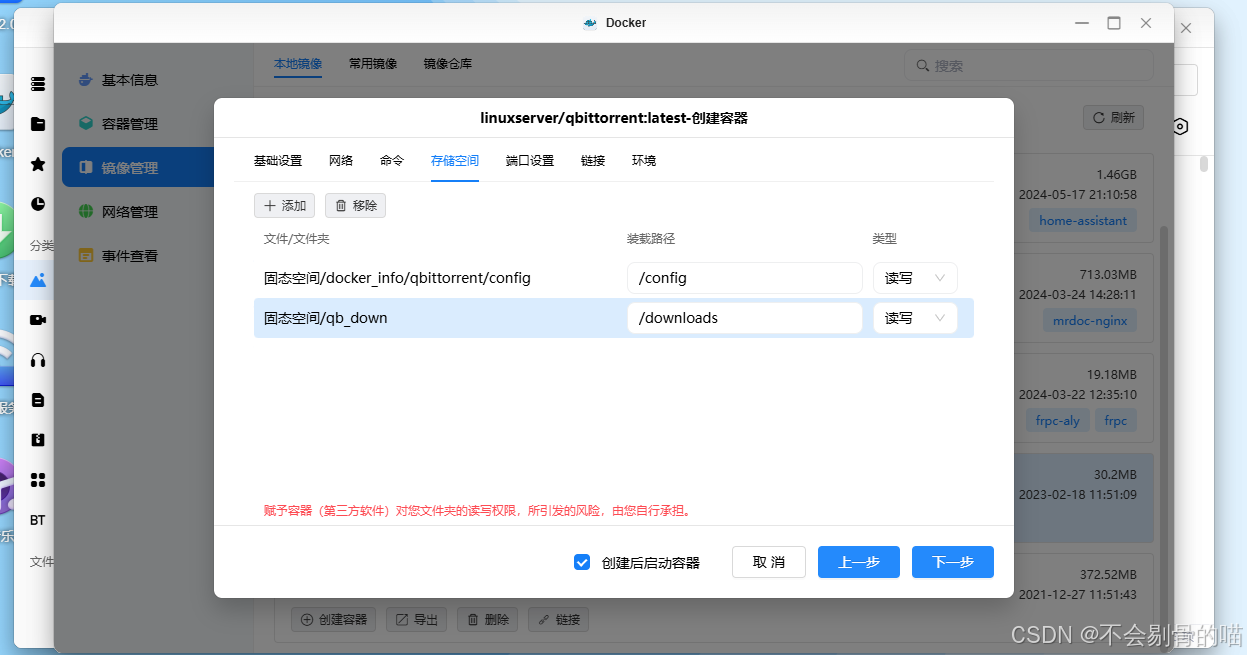The image size is (1247, 655).
Task: Click the magnifier icon in 搜索 box
Action: [x=923, y=66]
